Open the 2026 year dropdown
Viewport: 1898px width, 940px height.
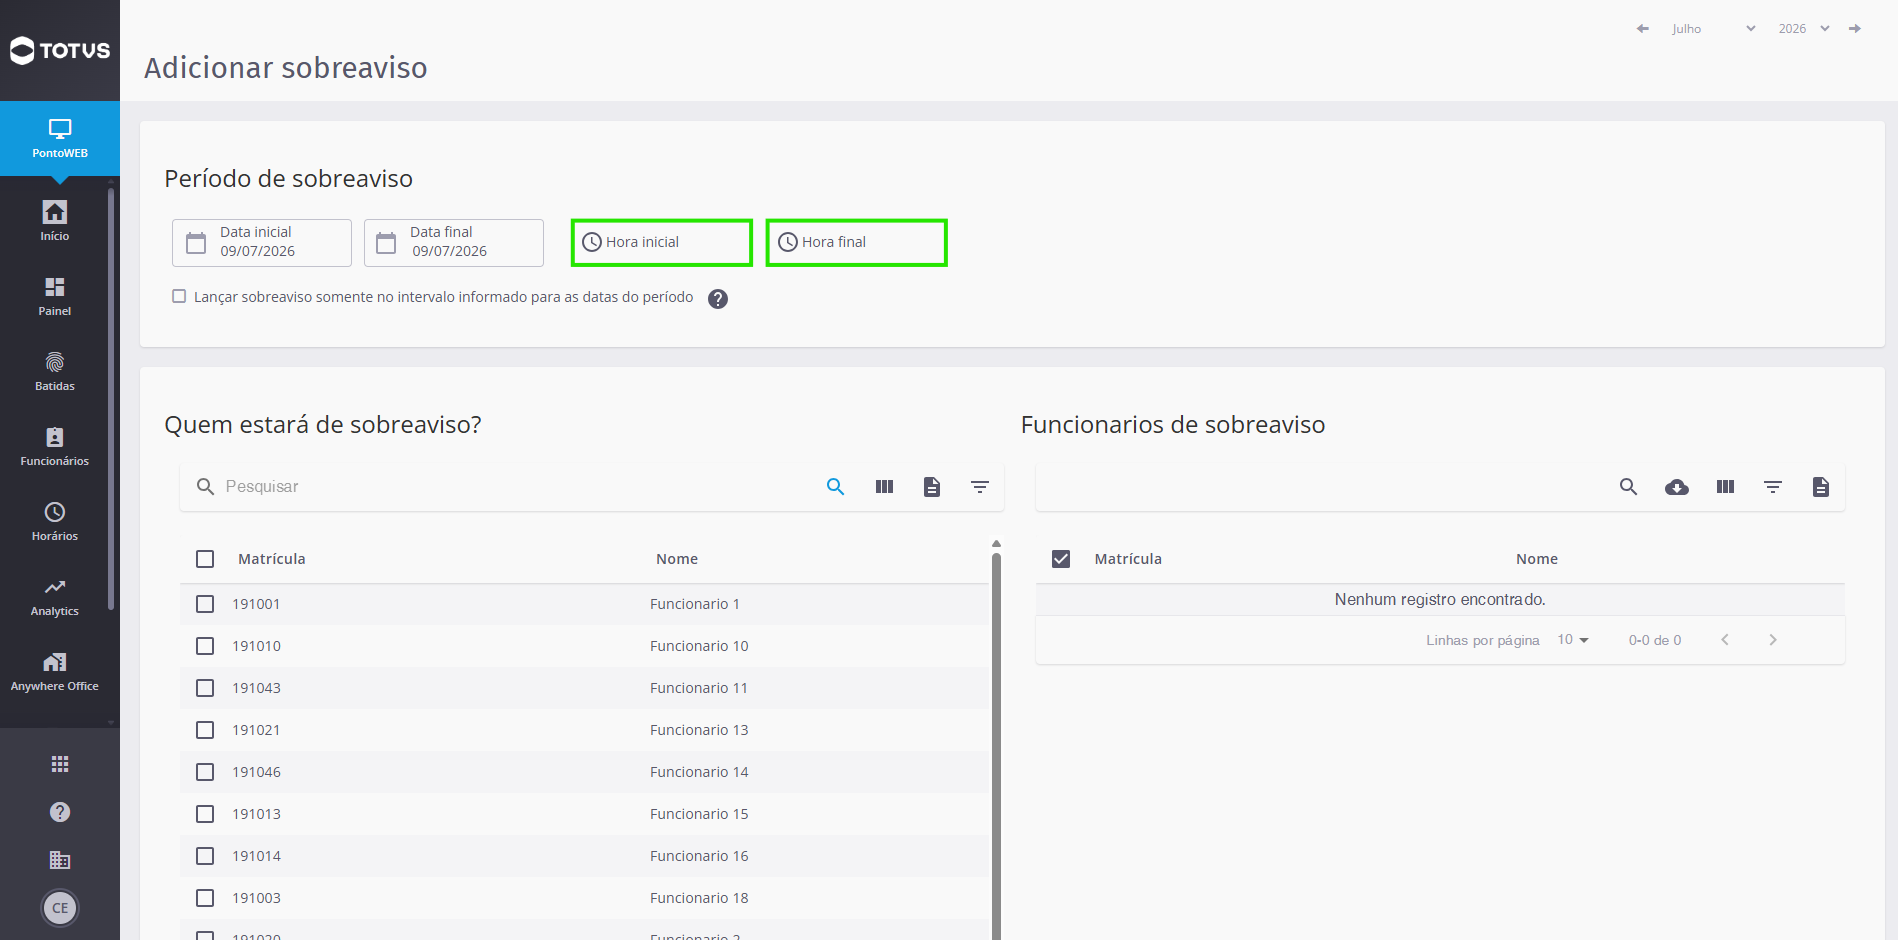(x=1804, y=29)
